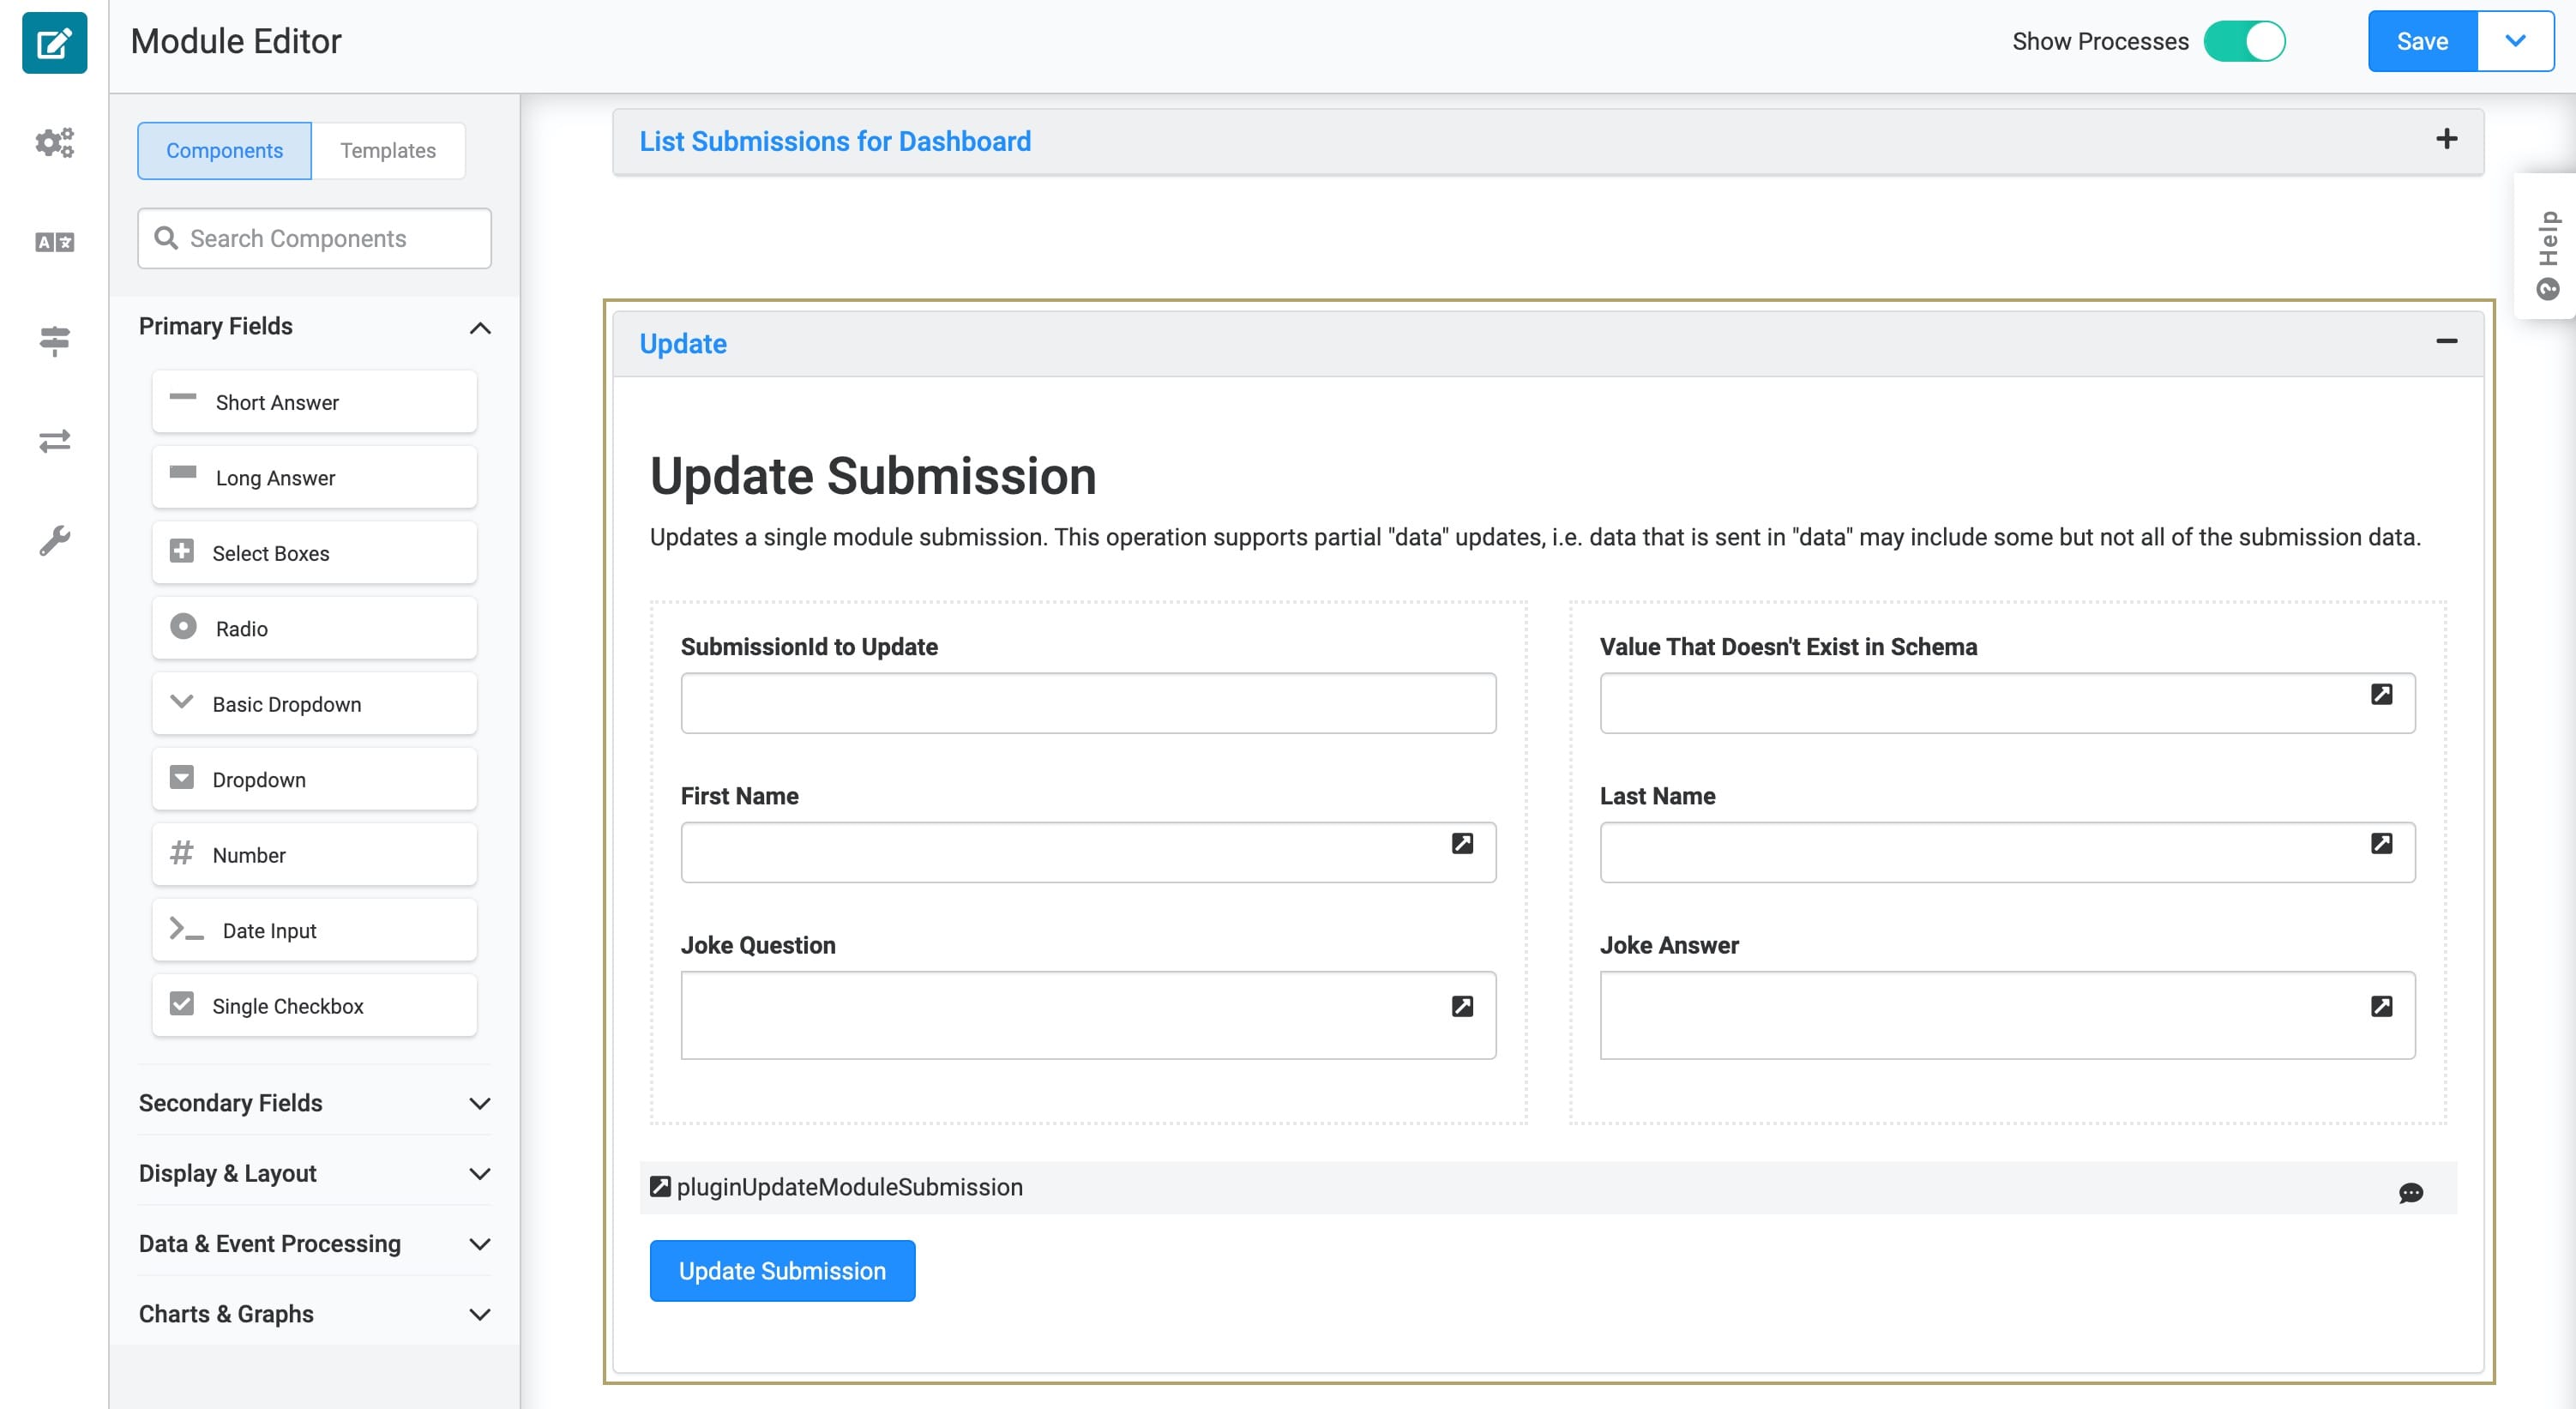Click the arrow icon in Joke Answer field
This screenshot has height=1409, width=2576.
[2381, 1006]
